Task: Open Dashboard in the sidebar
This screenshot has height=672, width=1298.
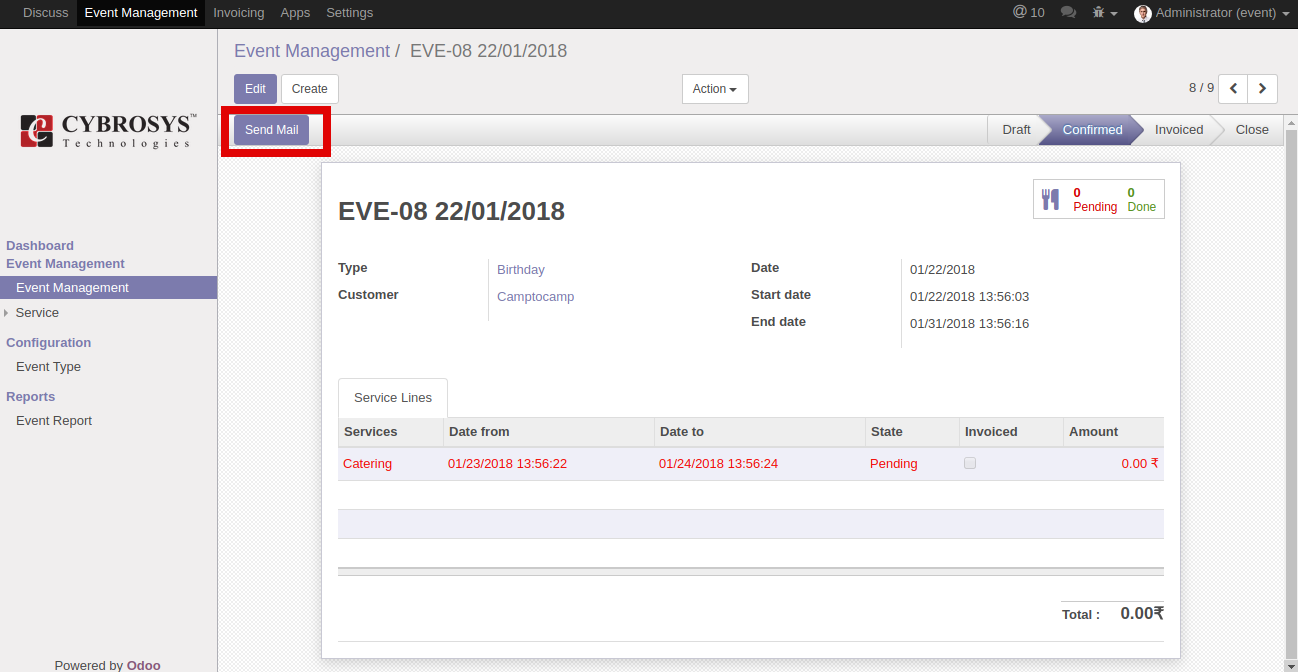Action: pos(40,246)
